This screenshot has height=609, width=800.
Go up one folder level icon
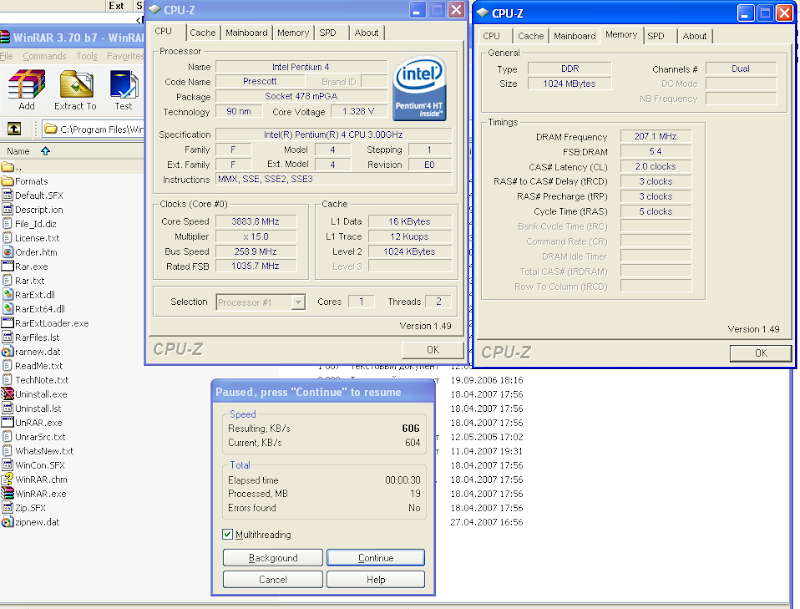(14, 129)
